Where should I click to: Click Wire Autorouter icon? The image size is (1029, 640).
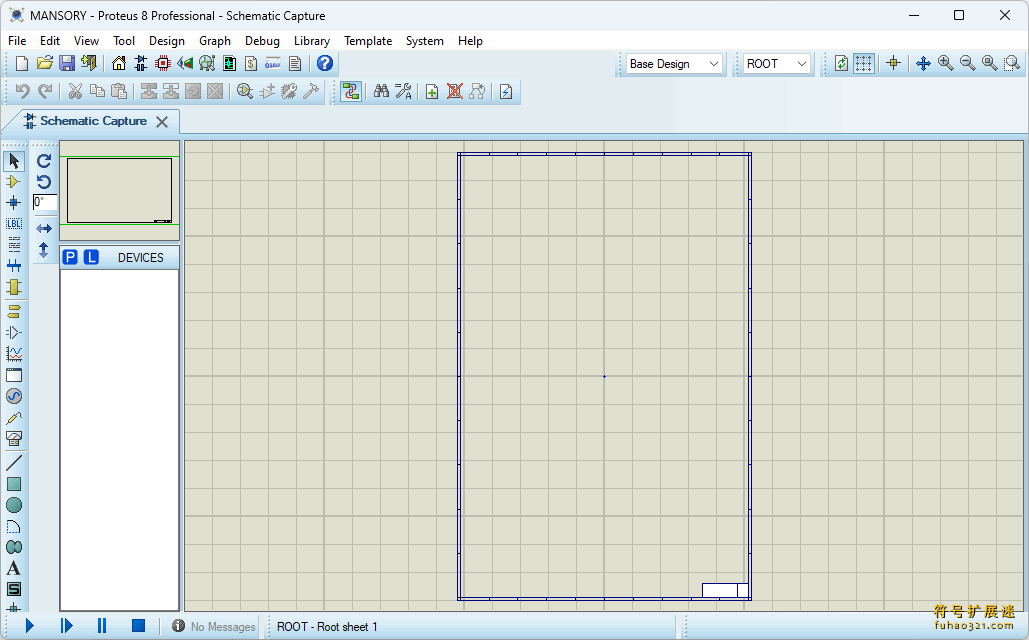point(351,91)
